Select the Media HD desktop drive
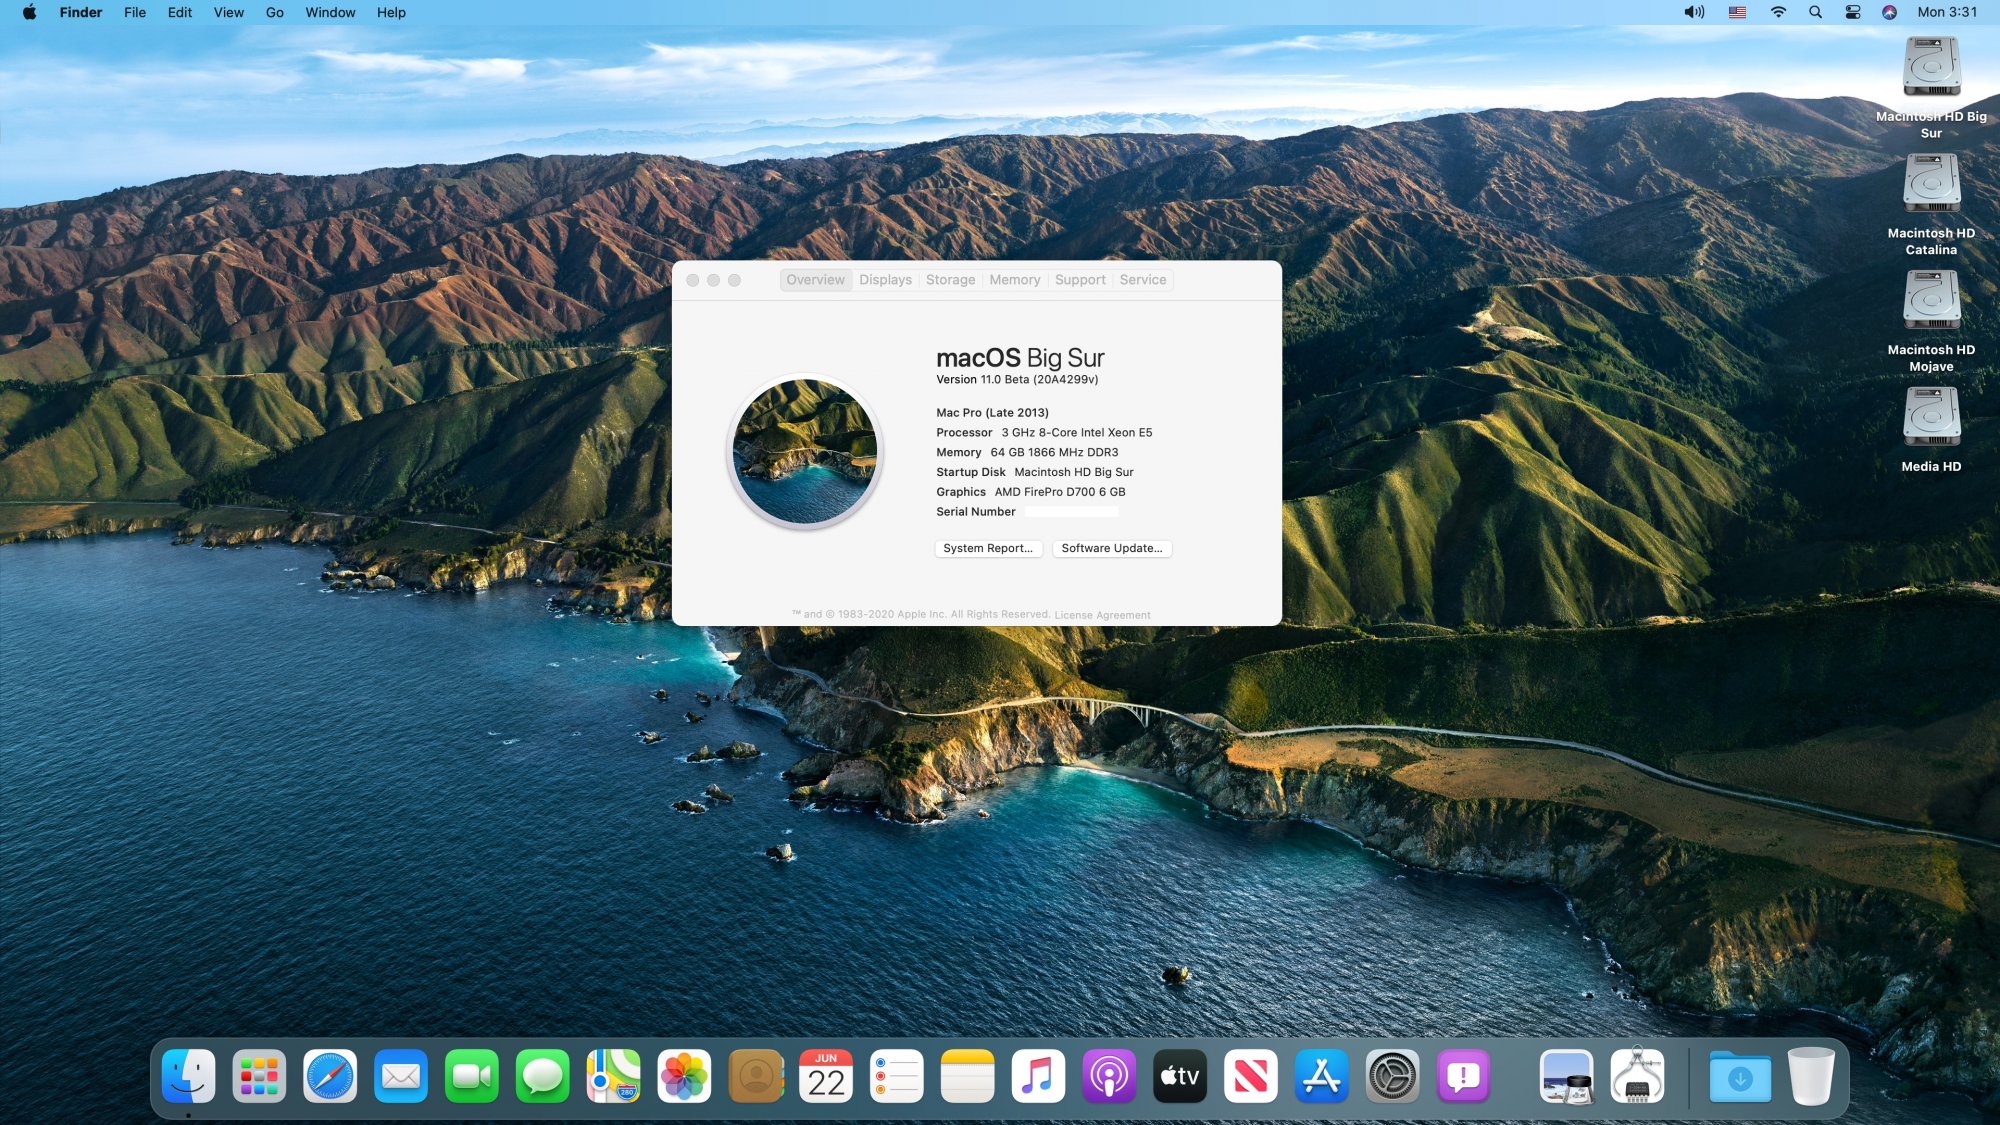The image size is (2000, 1125). (1931, 420)
